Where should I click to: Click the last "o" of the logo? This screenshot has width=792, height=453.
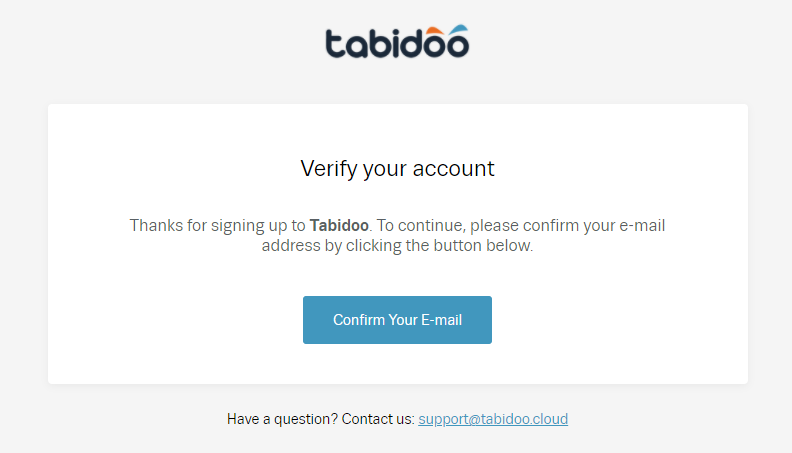(x=458, y=46)
